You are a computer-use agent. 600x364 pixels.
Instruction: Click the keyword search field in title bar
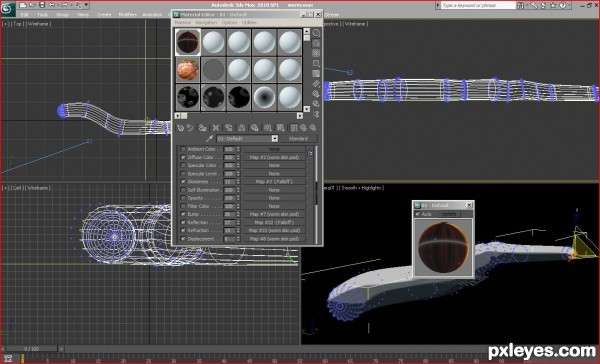pos(478,5)
